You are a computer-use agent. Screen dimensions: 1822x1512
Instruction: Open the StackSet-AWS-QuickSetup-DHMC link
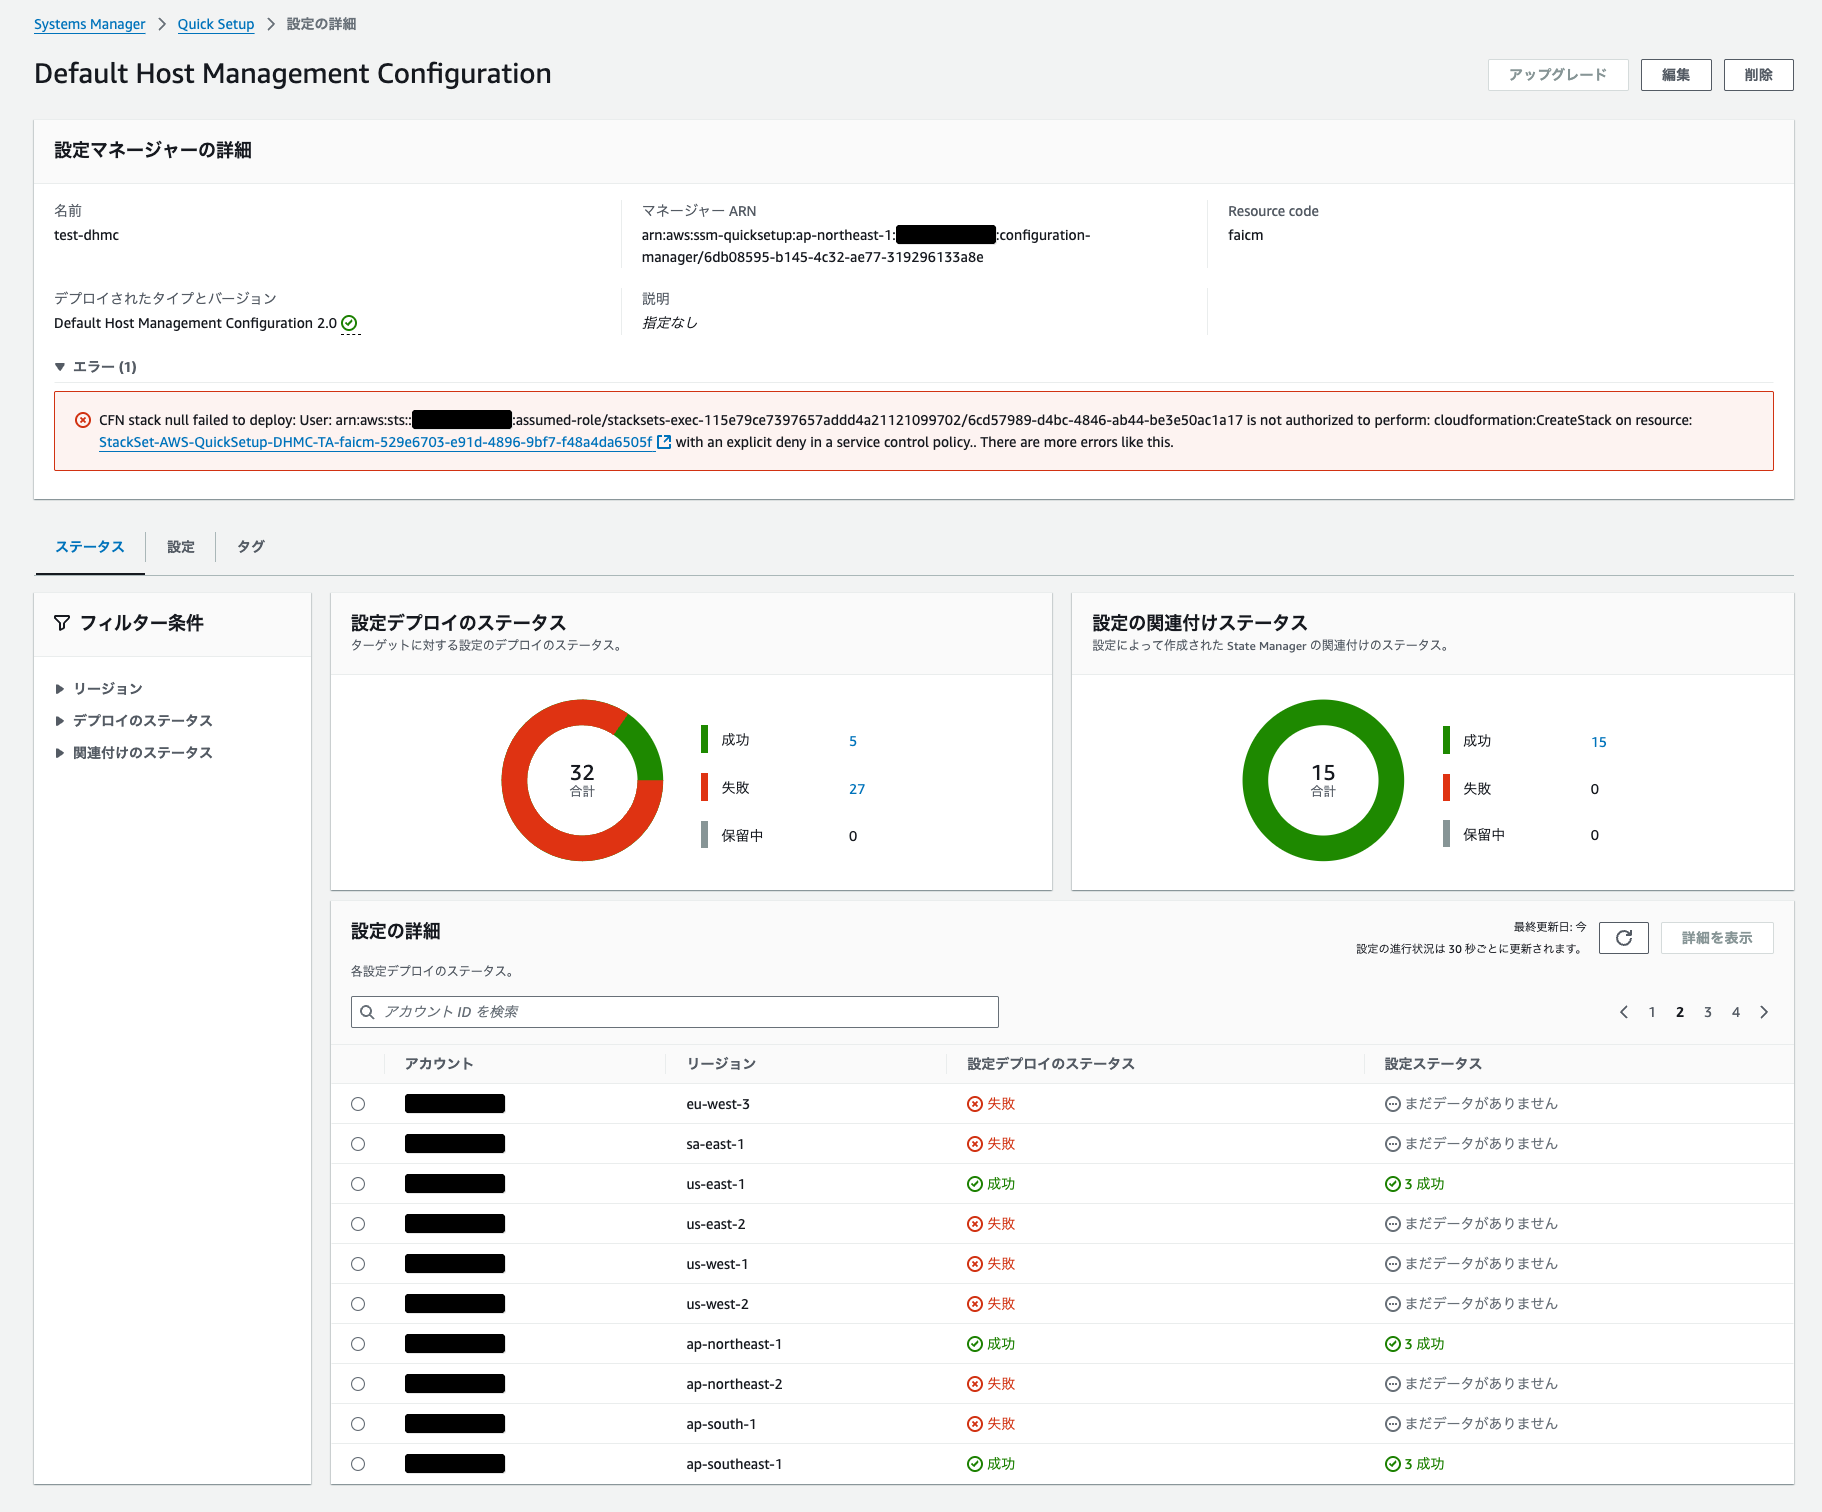376,442
